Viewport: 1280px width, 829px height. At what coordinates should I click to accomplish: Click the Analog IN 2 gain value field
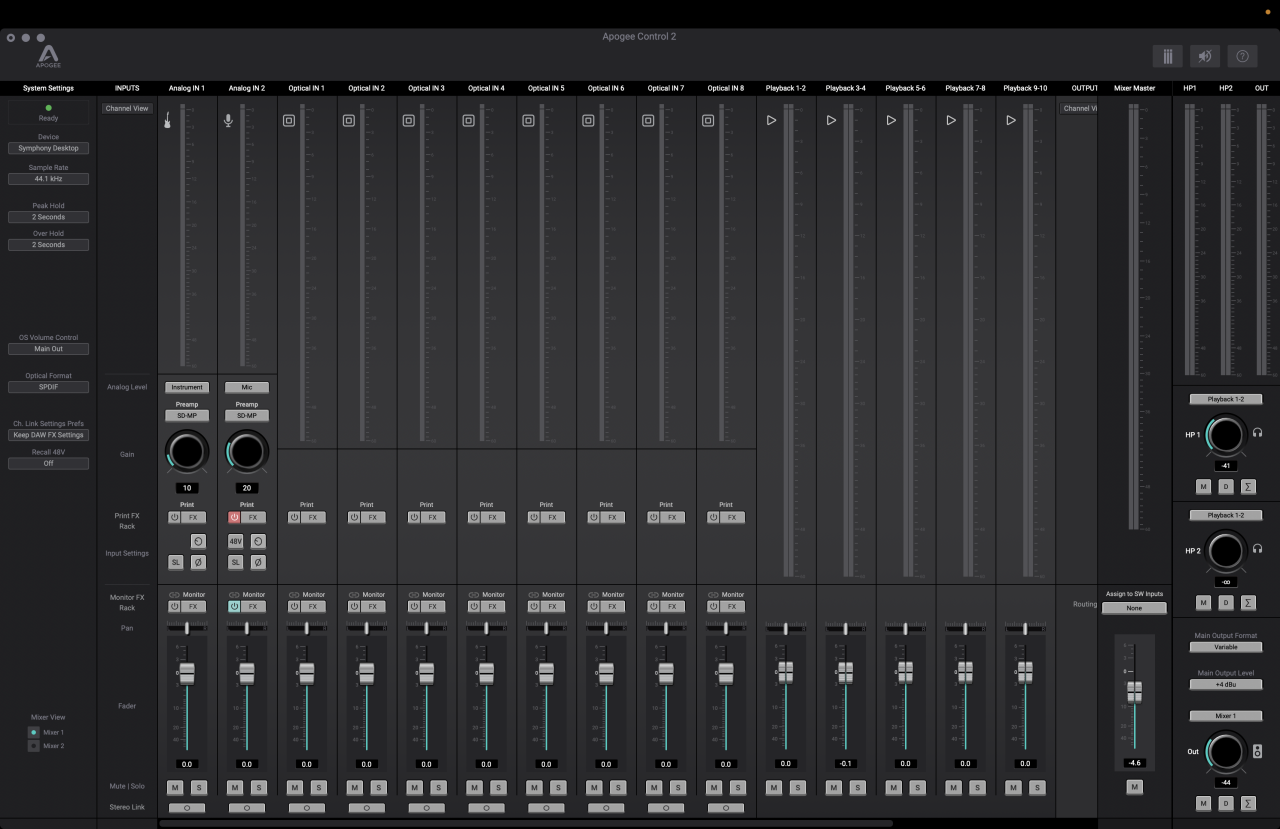[x=247, y=488]
